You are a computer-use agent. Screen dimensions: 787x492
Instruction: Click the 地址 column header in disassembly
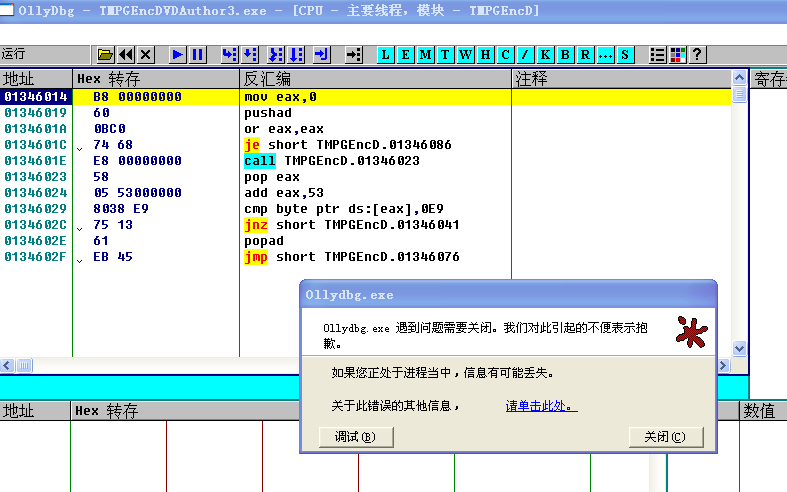coord(36,79)
